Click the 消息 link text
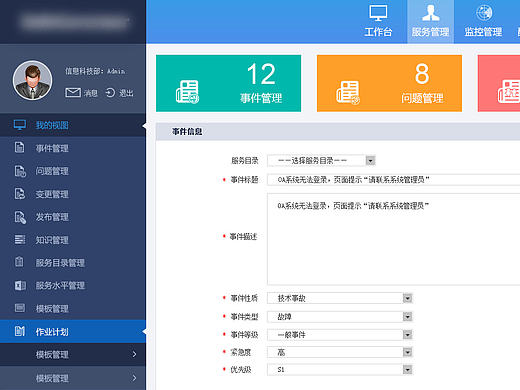 [x=91, y=93]
